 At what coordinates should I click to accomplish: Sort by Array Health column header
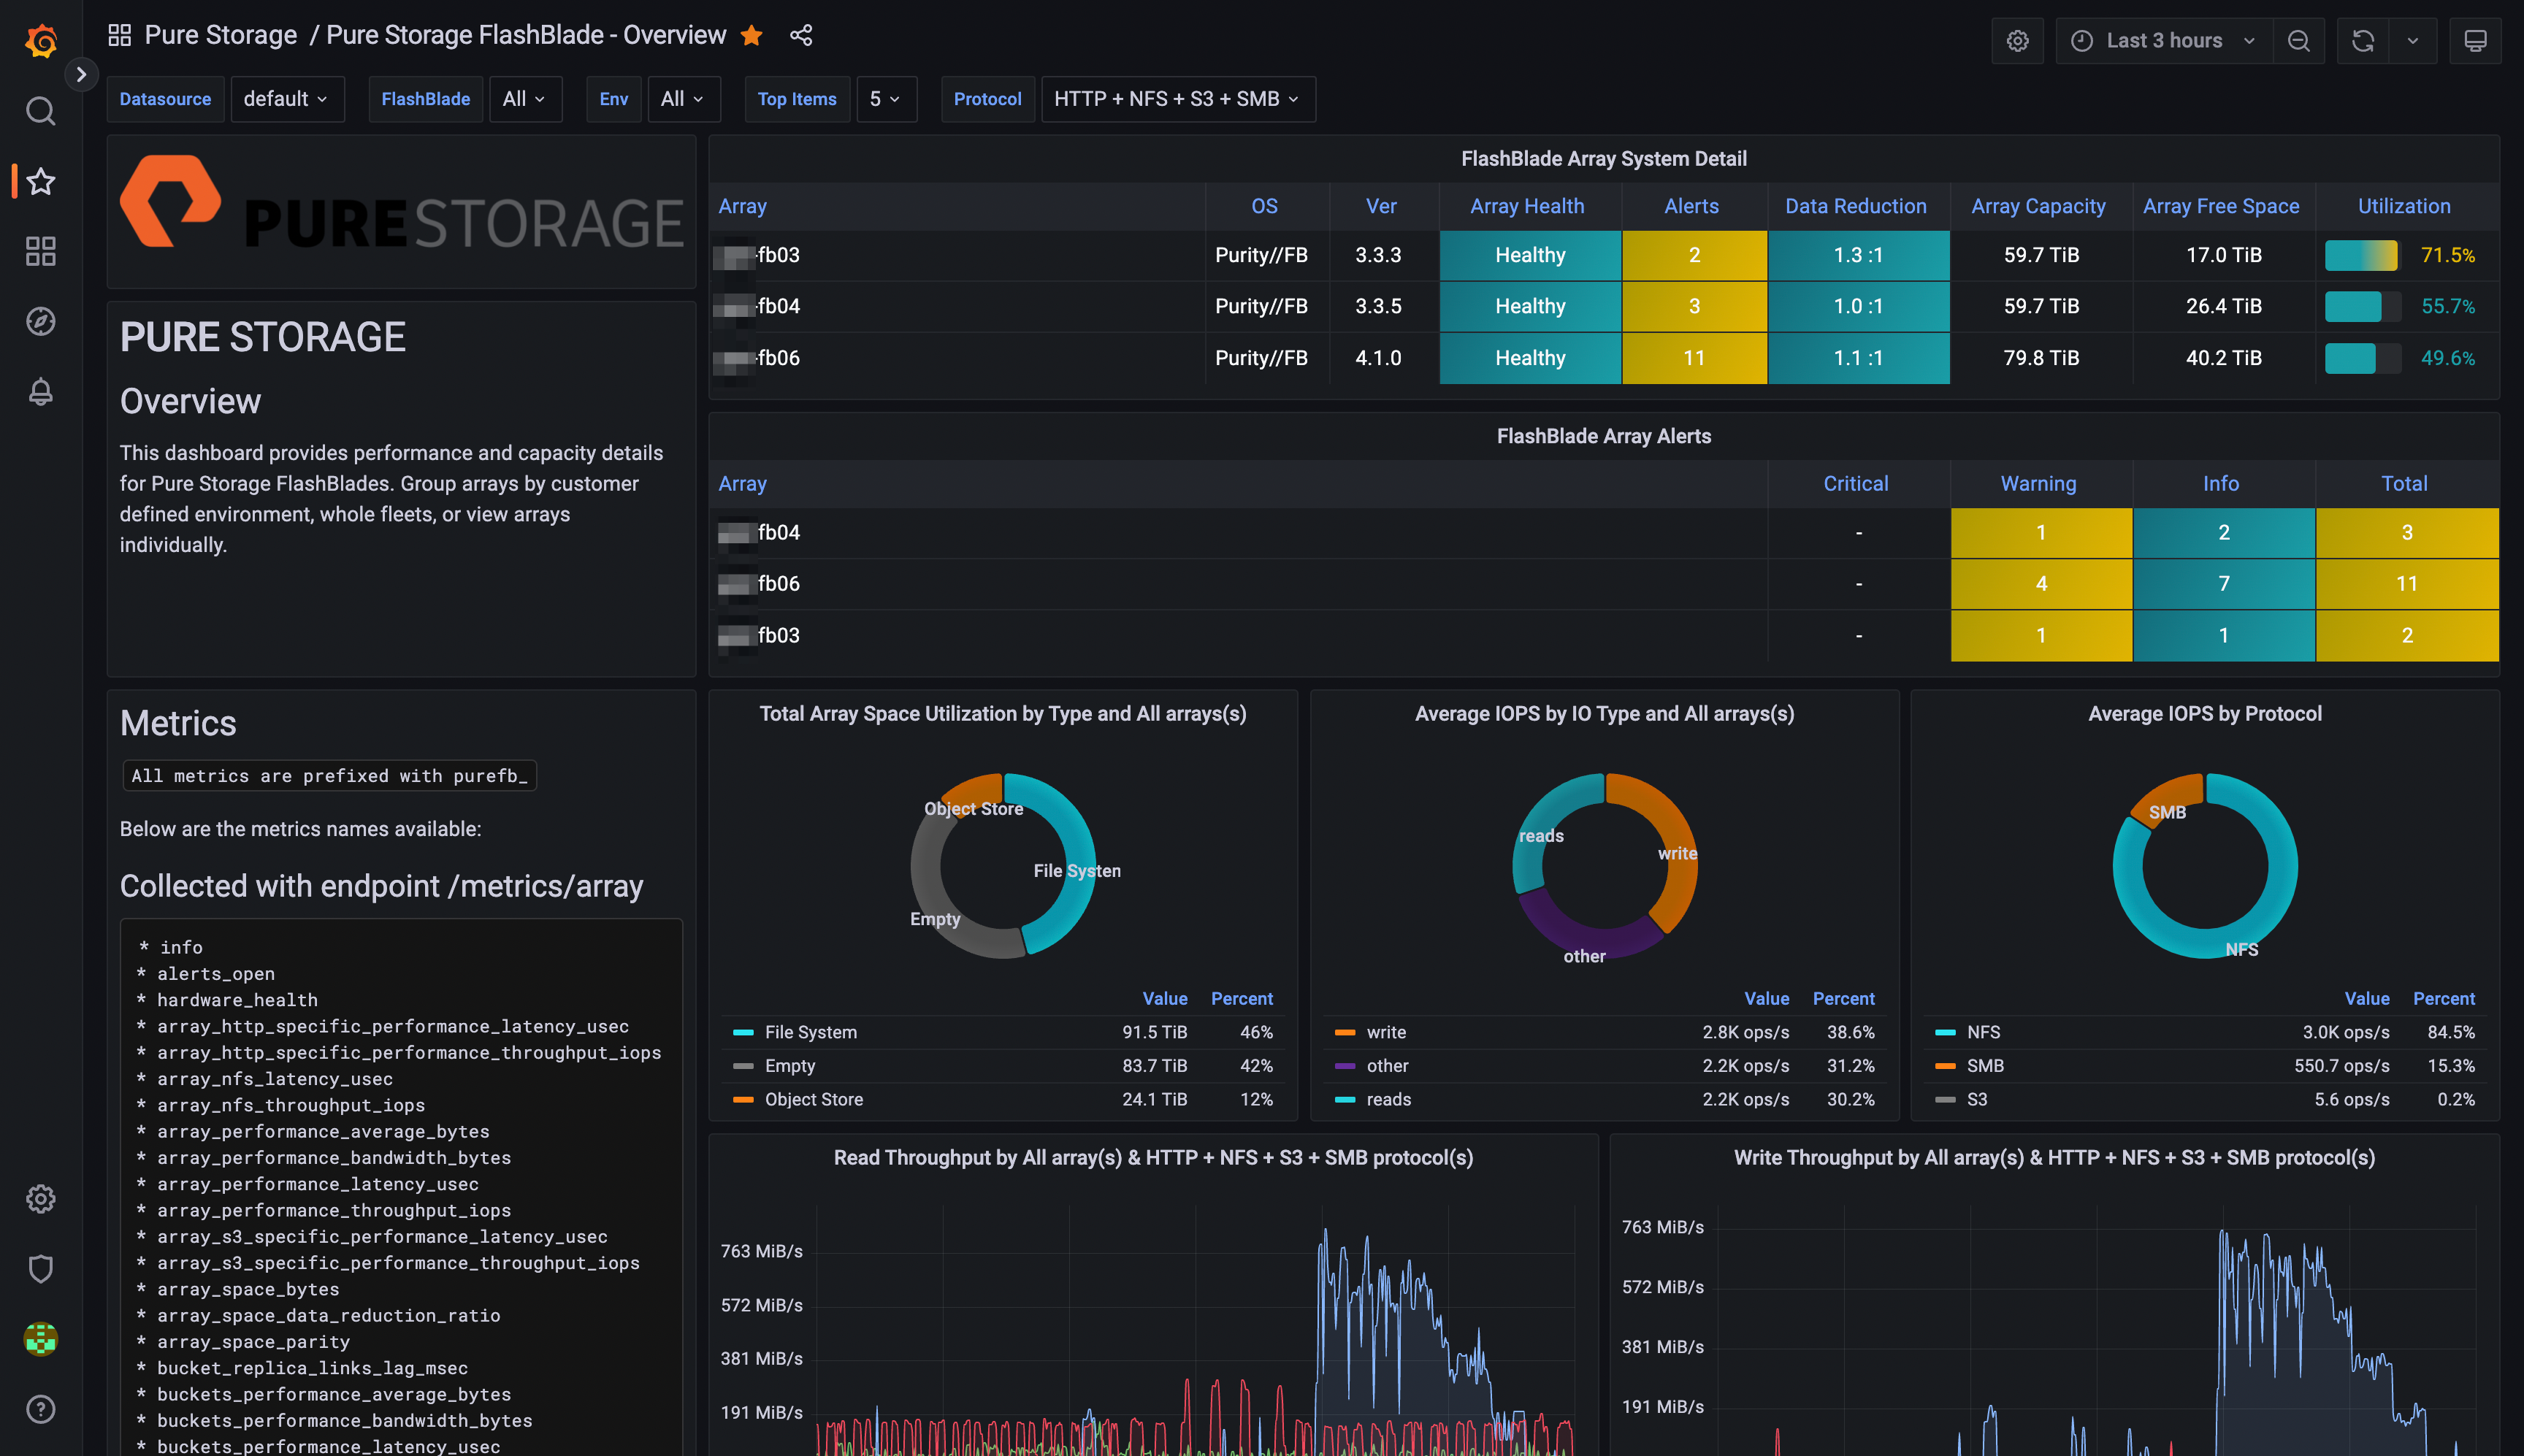(x=1526, y=206)
